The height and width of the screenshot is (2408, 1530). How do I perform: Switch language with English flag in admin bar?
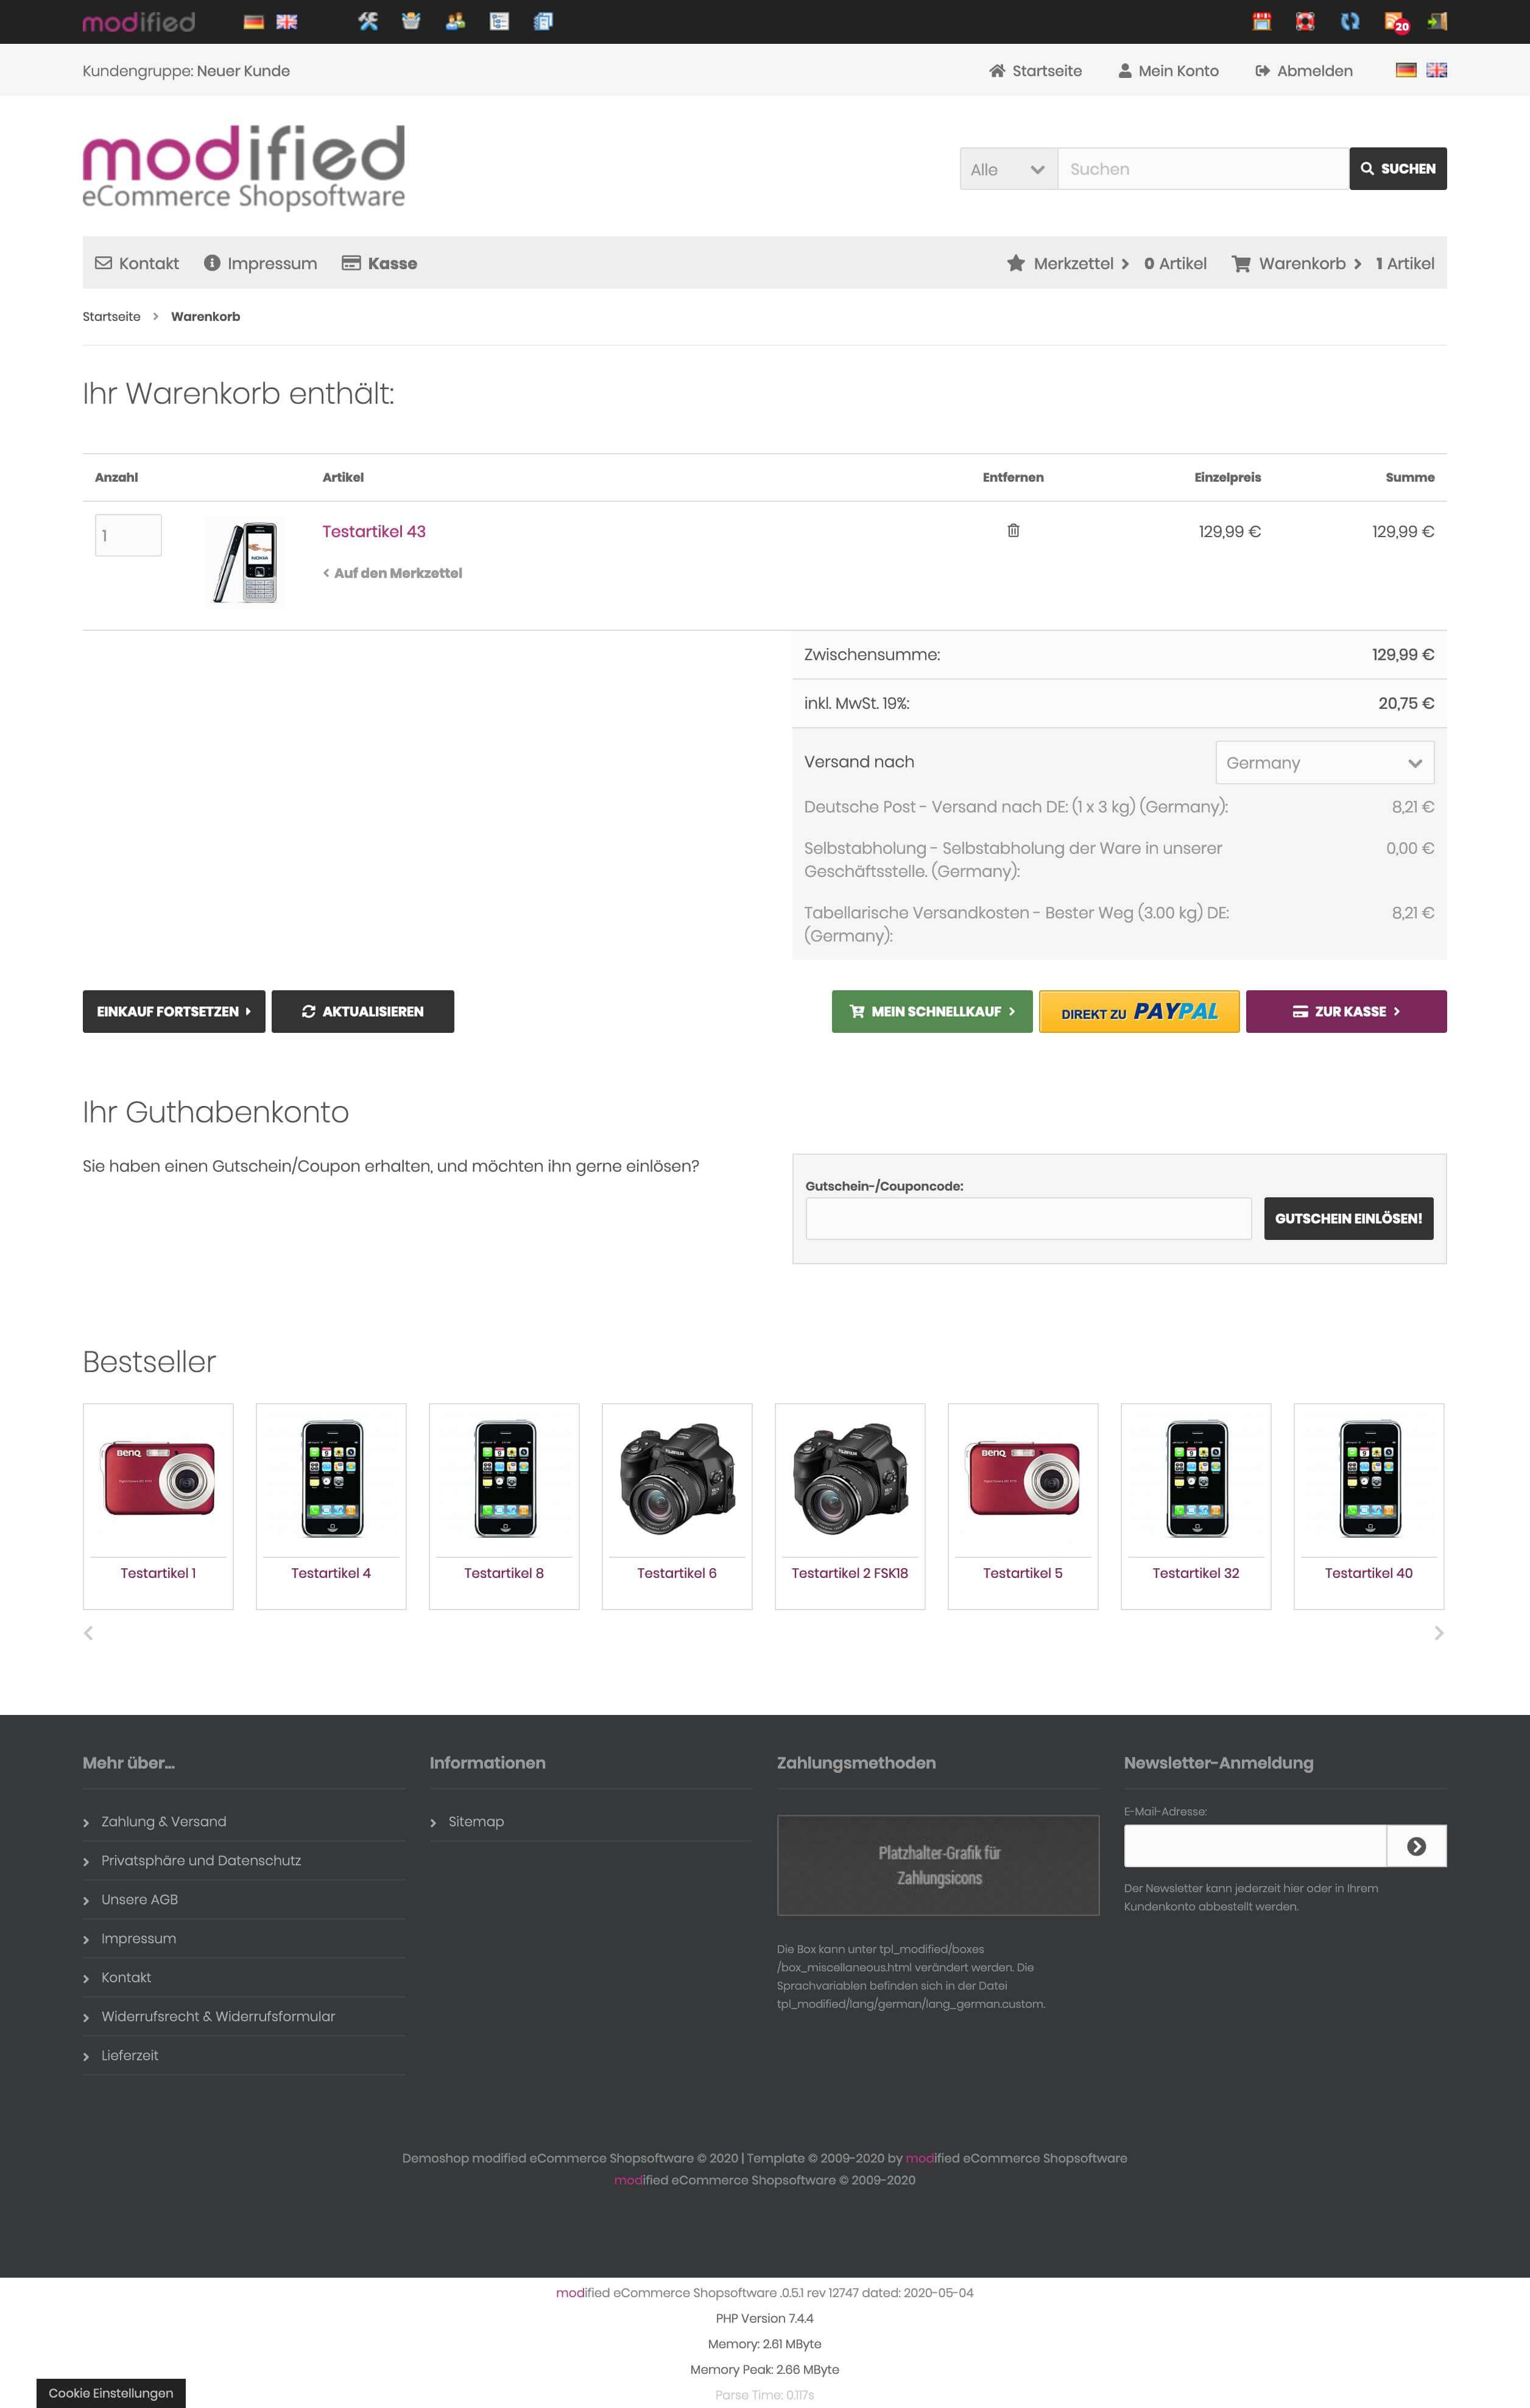pyautogui.click(x=287, y=21)
